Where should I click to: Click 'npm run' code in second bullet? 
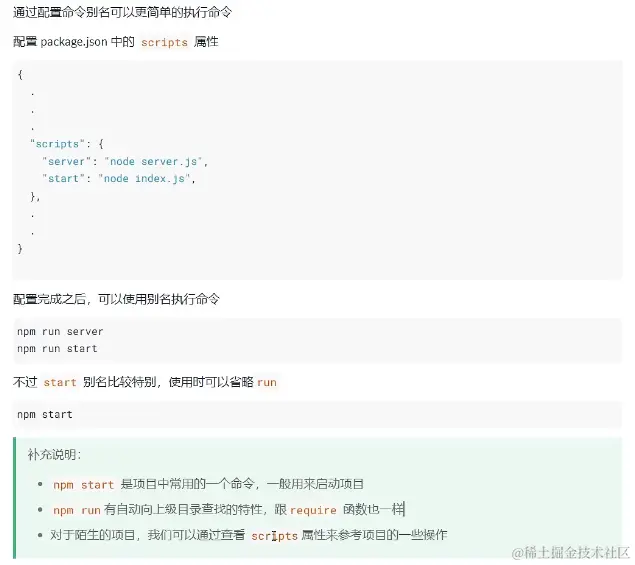(77, 510)
